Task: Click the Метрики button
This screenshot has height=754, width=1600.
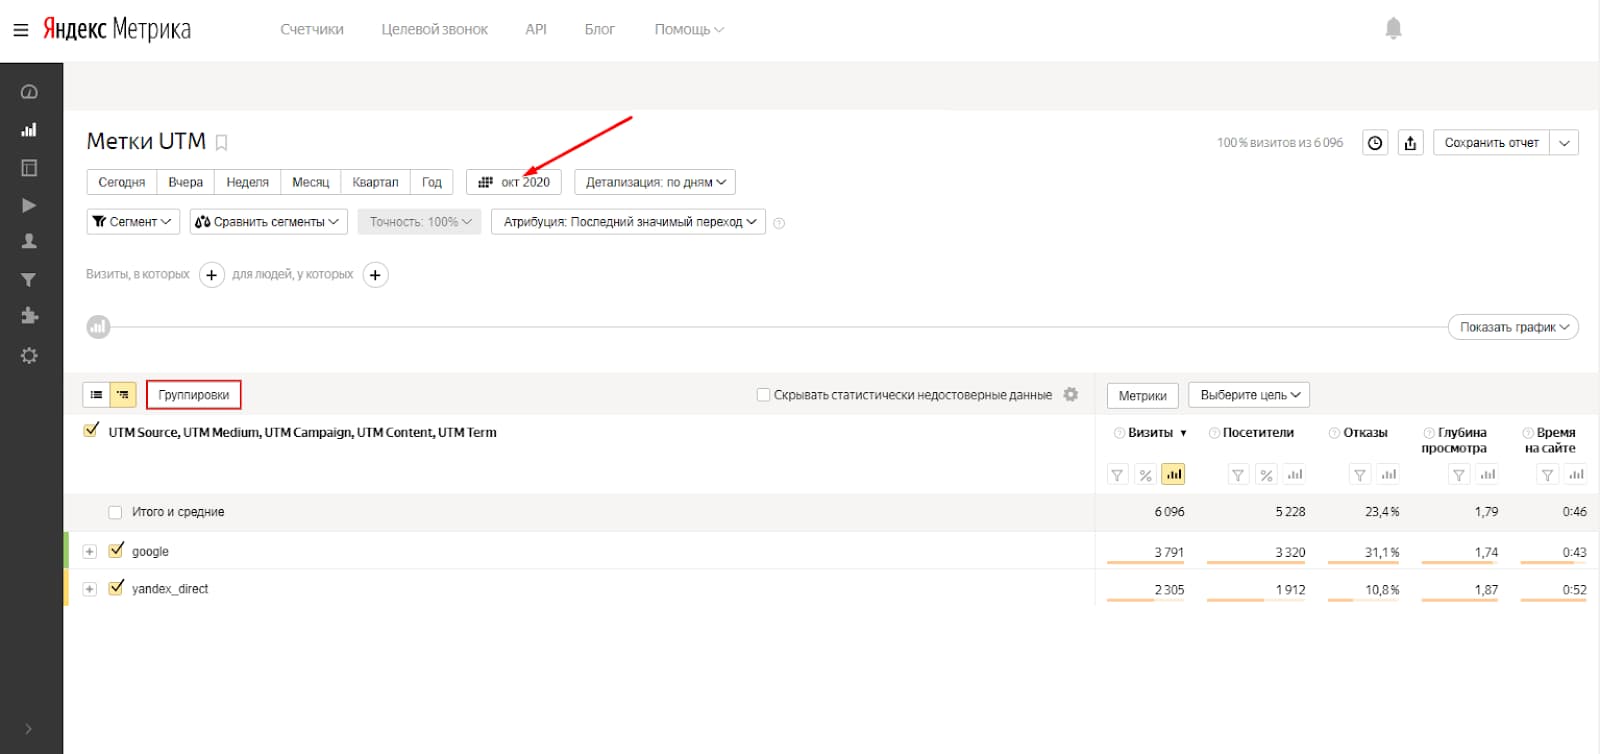Action: point(1143,396)
